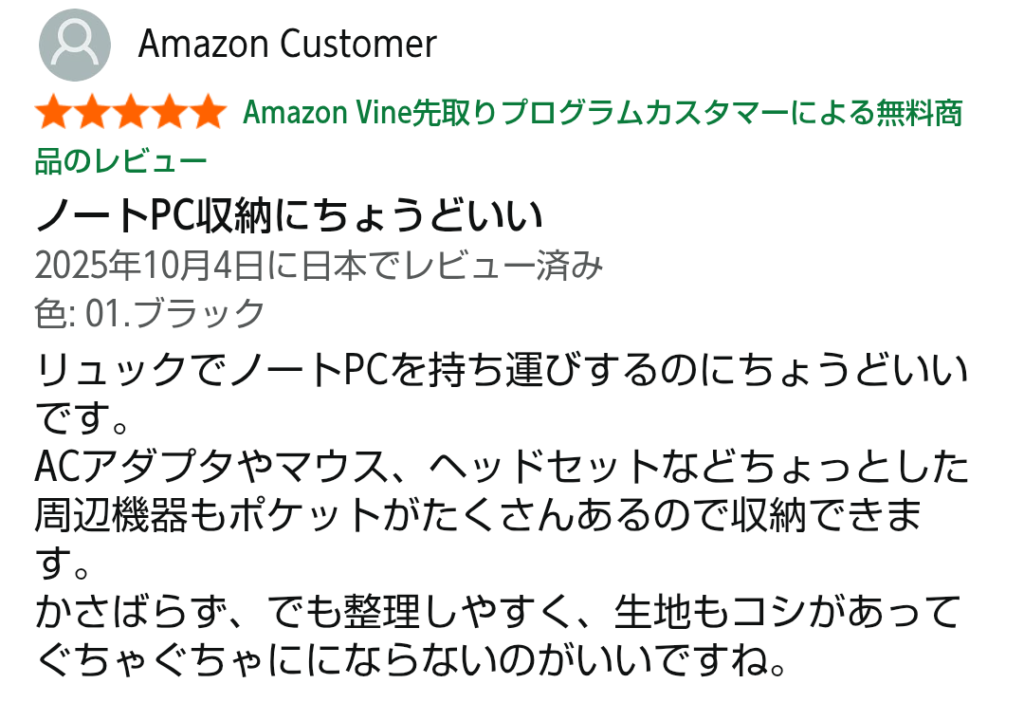Open review title ノートPC収納にちょうどいい
Viewport: 1024px width, 702px height.
point(289,215)
